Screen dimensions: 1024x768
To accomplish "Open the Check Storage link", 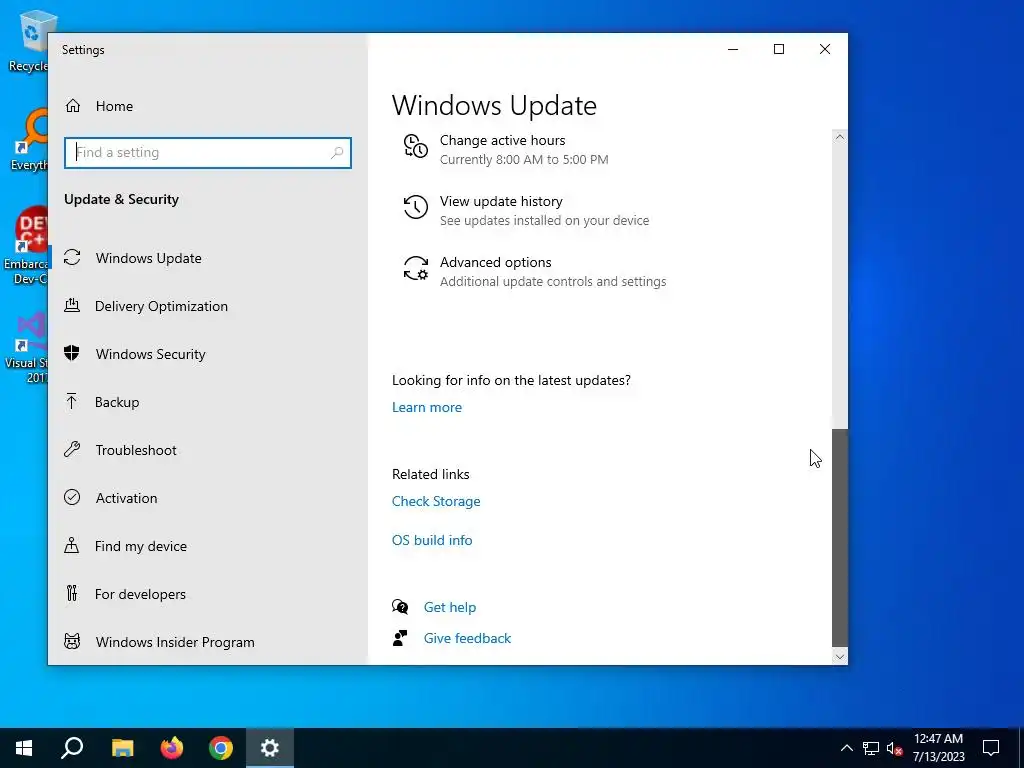I will (x=436, y=501).
